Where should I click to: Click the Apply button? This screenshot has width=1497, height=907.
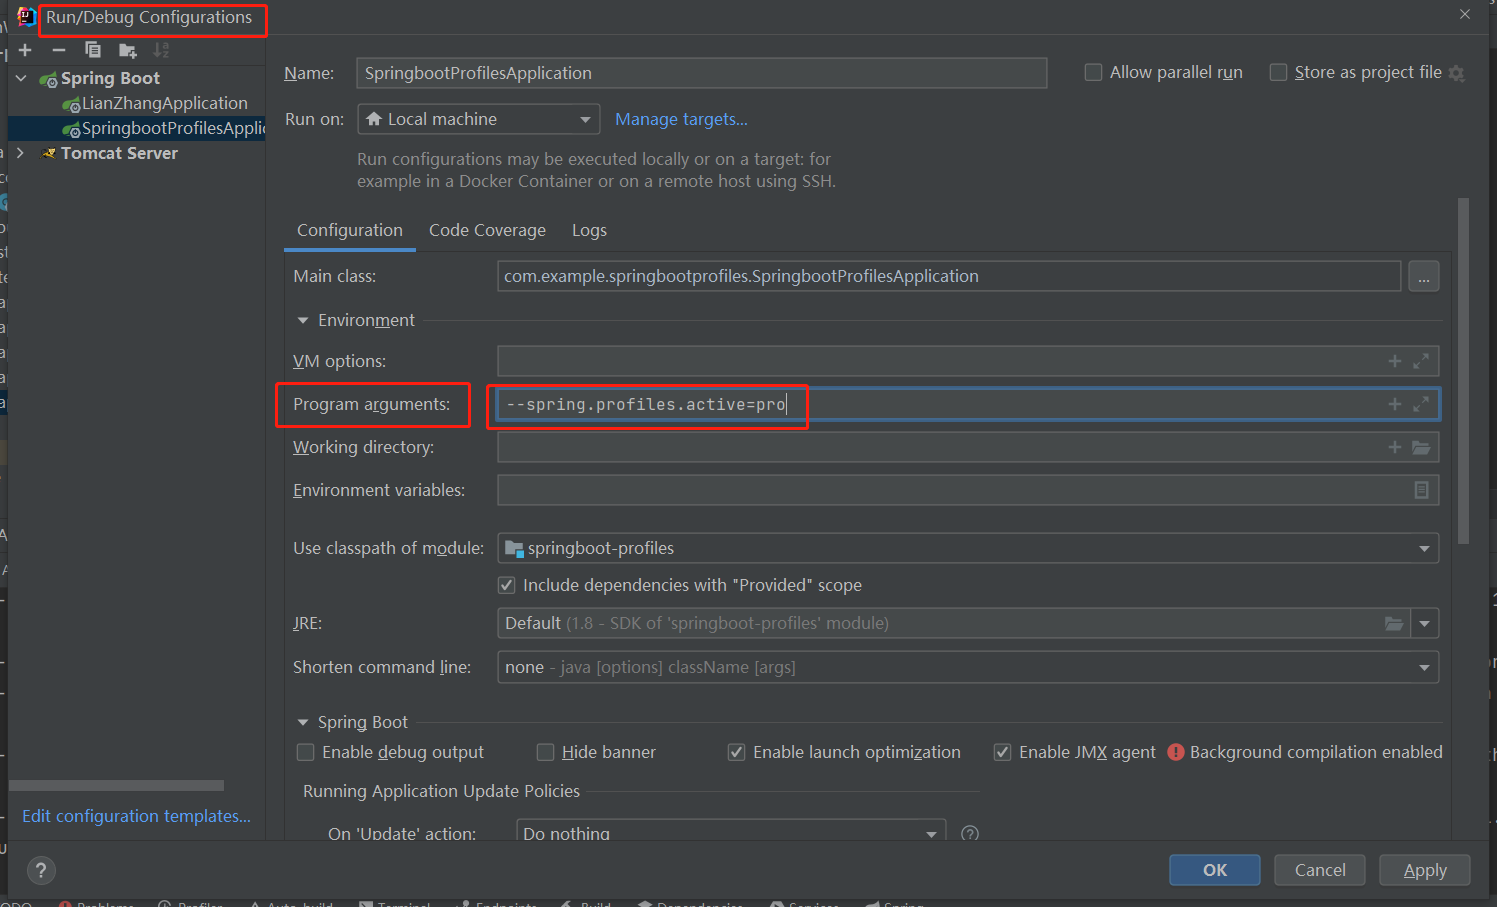coord(1425,870)
